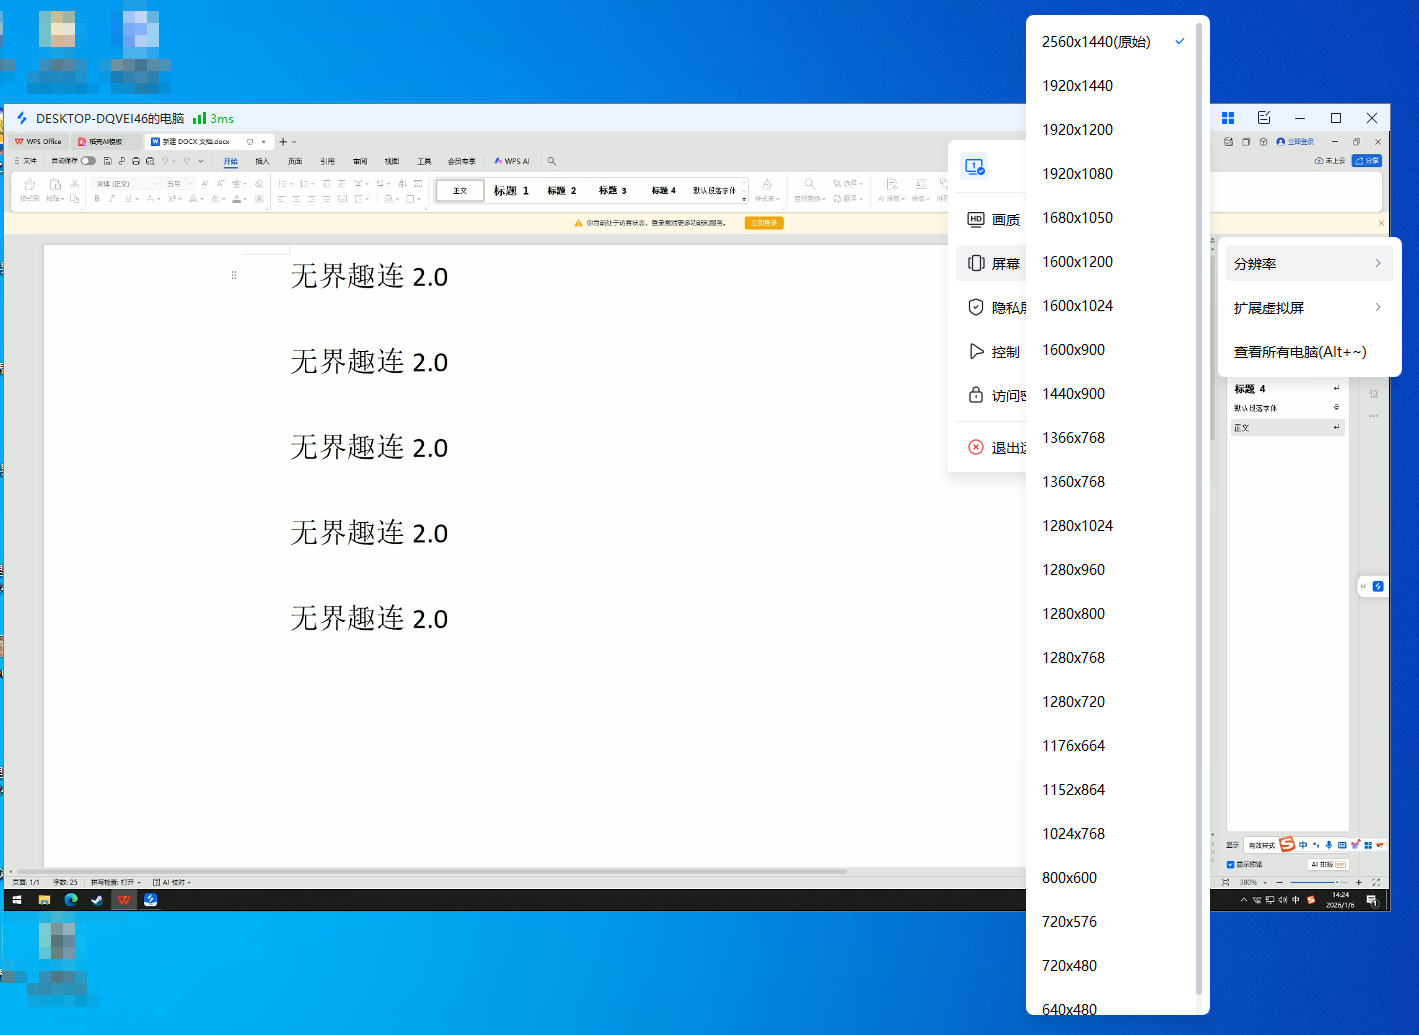
Task: Click the 控制 control arrow icon
Action: tap(976, 352)
